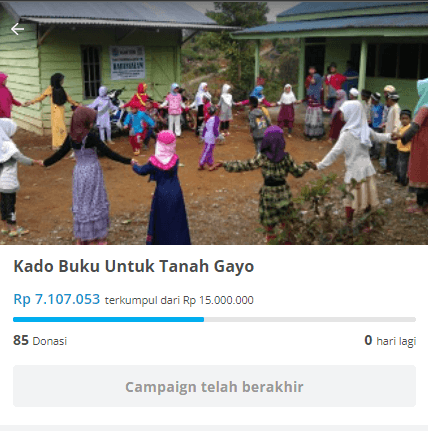Open the campaign header photo of children
The image size is (428, 431).
tap(214, 123)
